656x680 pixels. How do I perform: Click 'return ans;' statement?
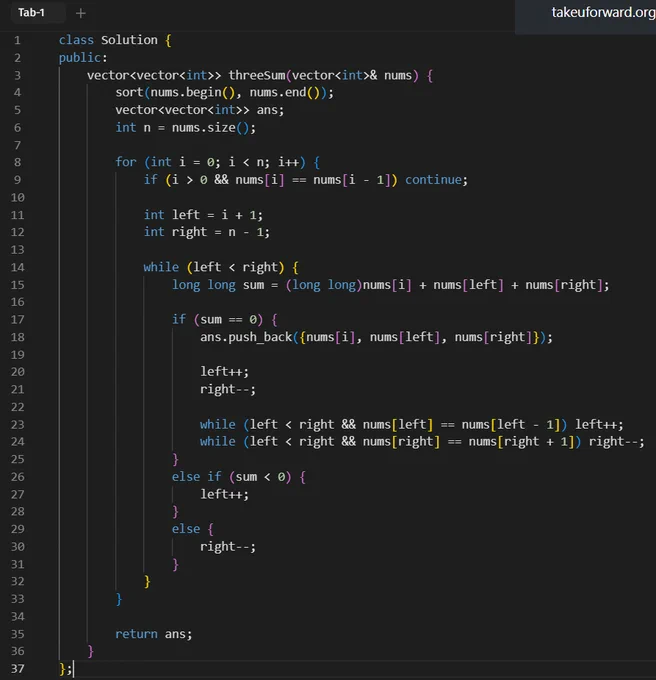coord(153,634)
